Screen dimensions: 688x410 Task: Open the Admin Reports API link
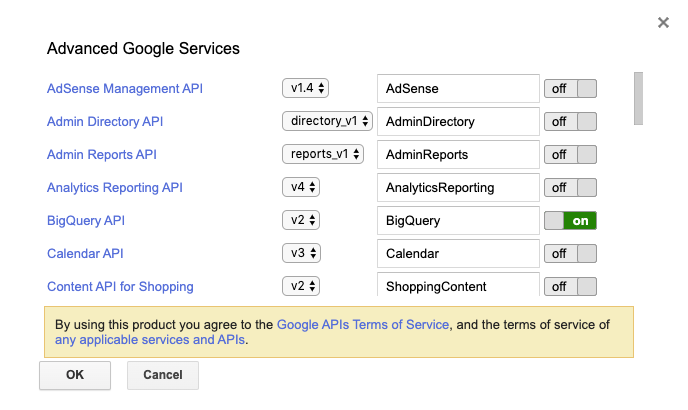coord(102,155)
